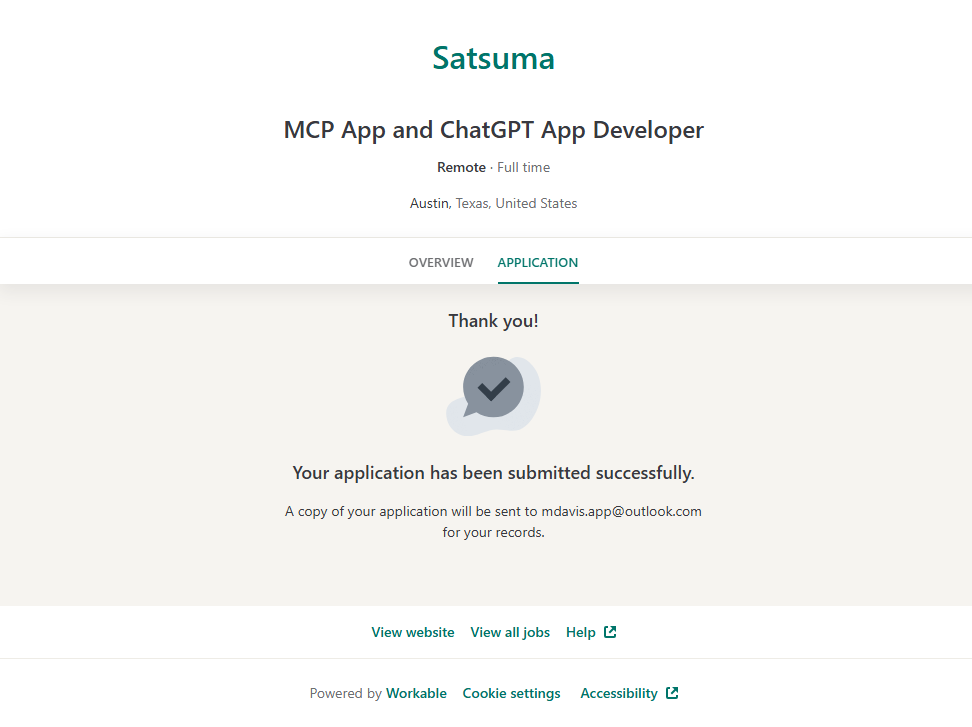Click the external link icon beside Help
This screenshot has height=727, width=972.
point(611,632)
